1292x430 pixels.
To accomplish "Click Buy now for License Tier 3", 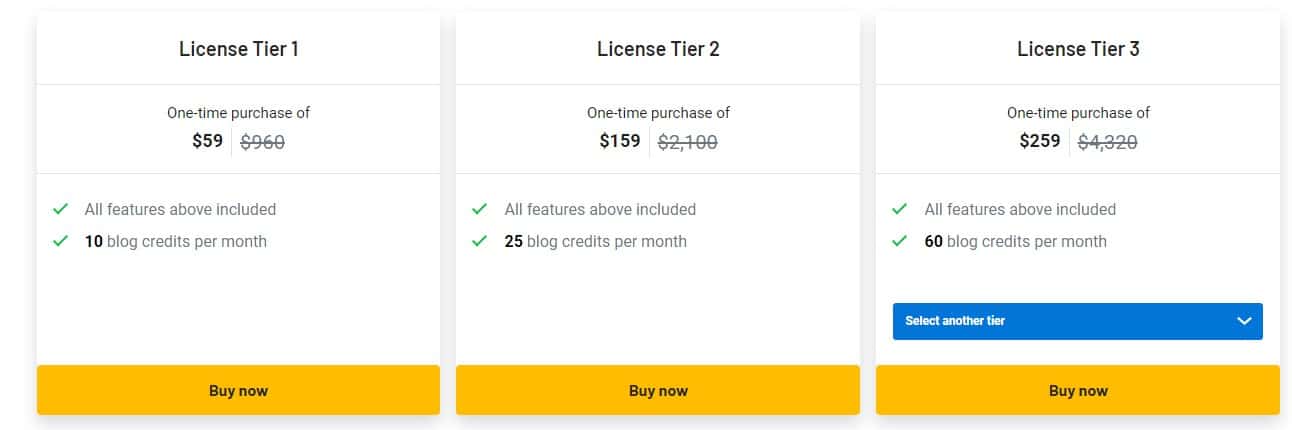I will click(x=1078, y=390).
